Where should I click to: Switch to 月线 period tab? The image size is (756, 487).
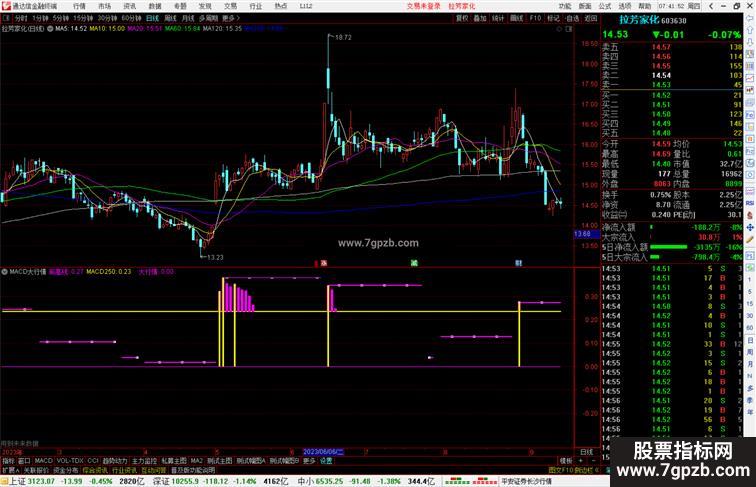point(188,18)
